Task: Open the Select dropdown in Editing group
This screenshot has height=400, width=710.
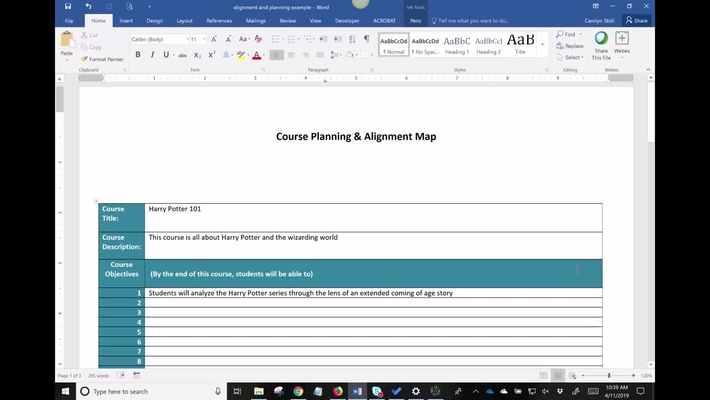Action: [570, 58]
